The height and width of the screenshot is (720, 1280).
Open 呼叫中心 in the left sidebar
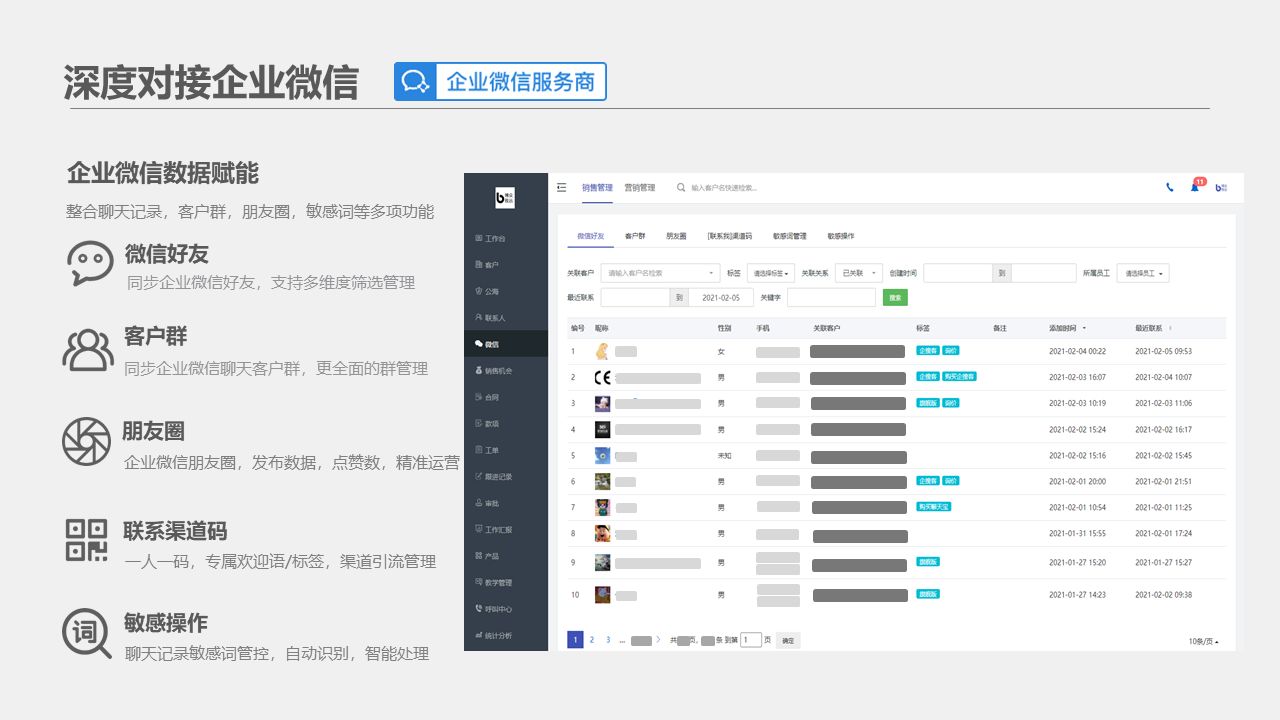(498, 609)
